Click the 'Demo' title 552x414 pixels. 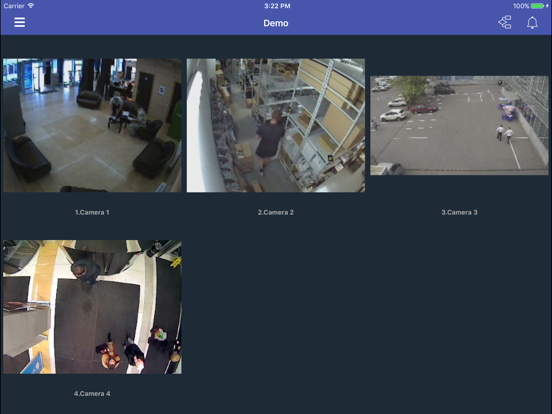[276, 23]
